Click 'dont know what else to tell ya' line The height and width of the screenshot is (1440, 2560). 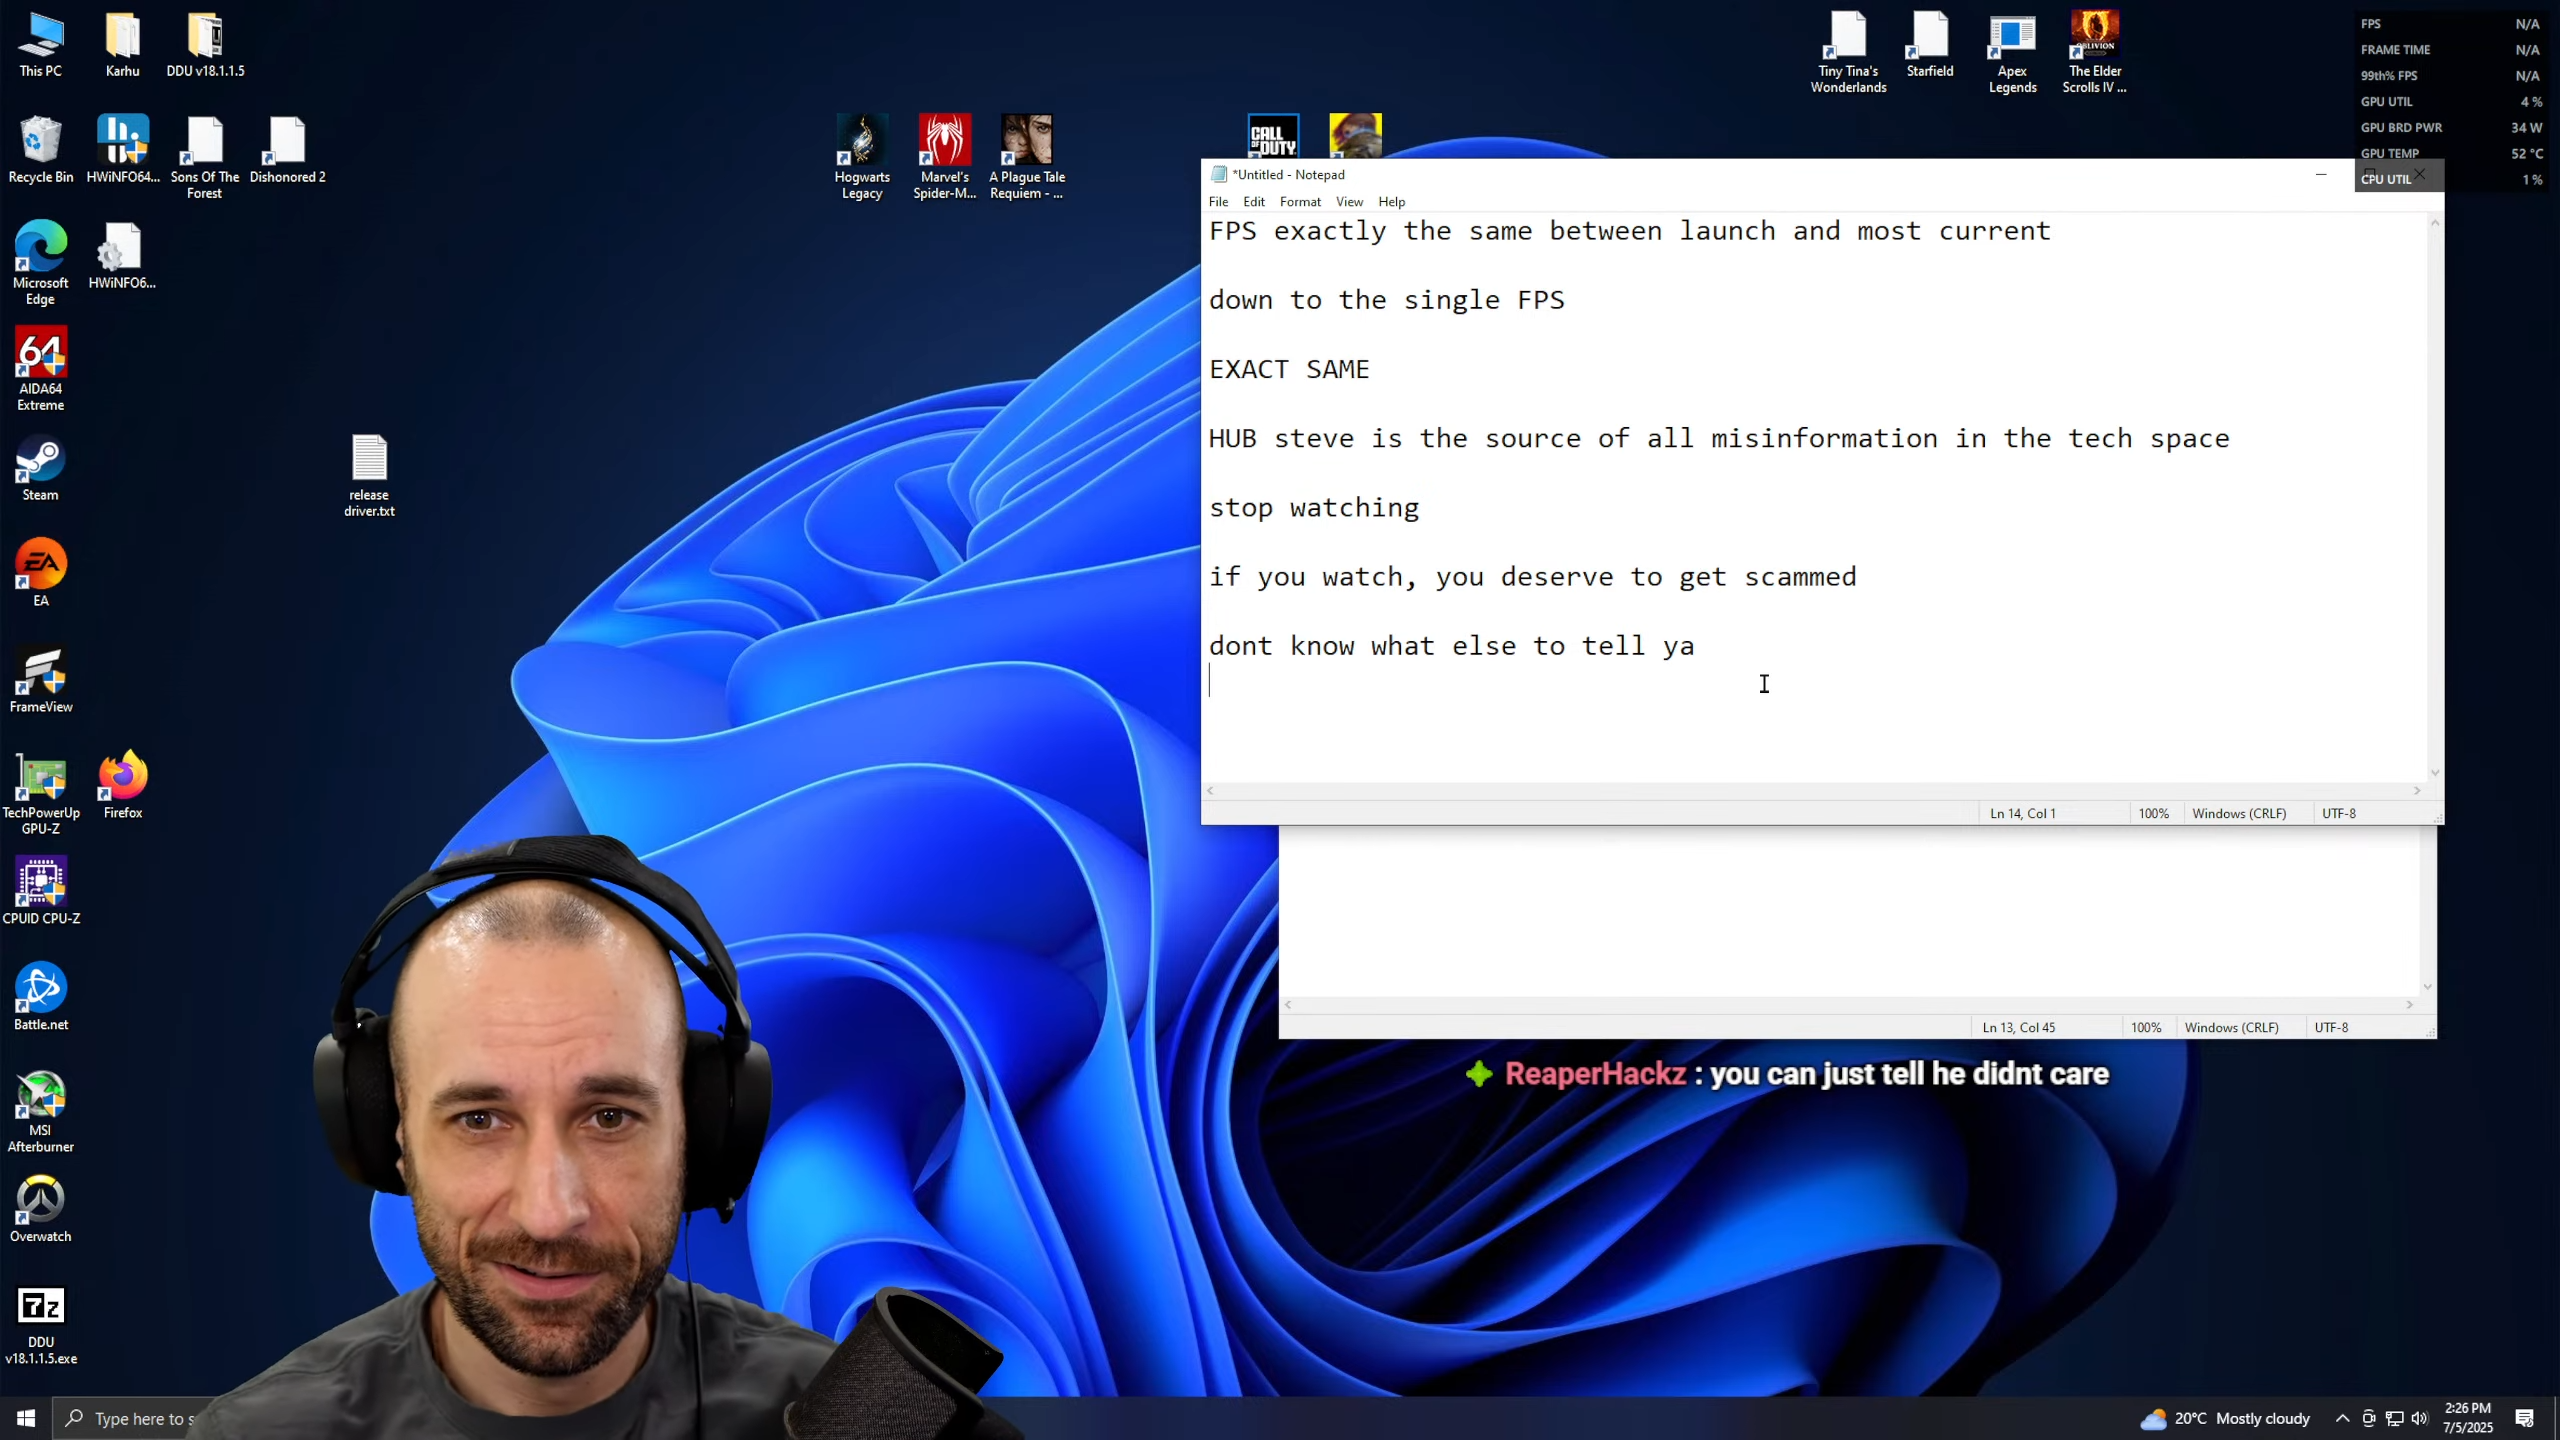[x=1451, y=646]
